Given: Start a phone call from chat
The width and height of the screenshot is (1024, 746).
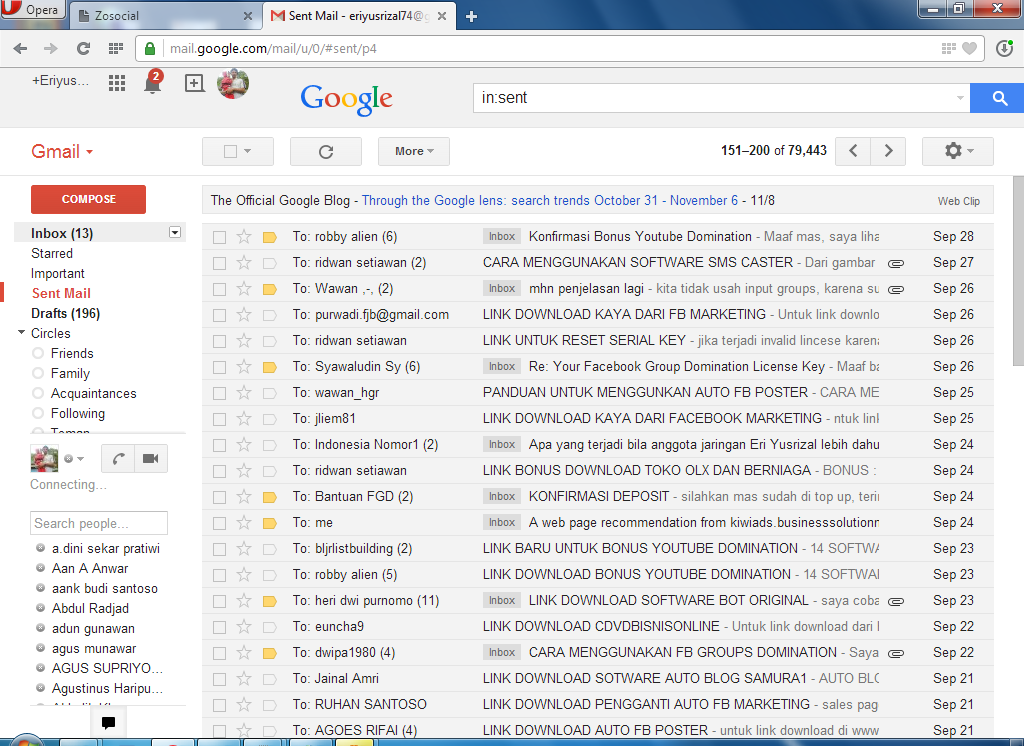Looking at the screenshot, I should (x=118, y=459).
